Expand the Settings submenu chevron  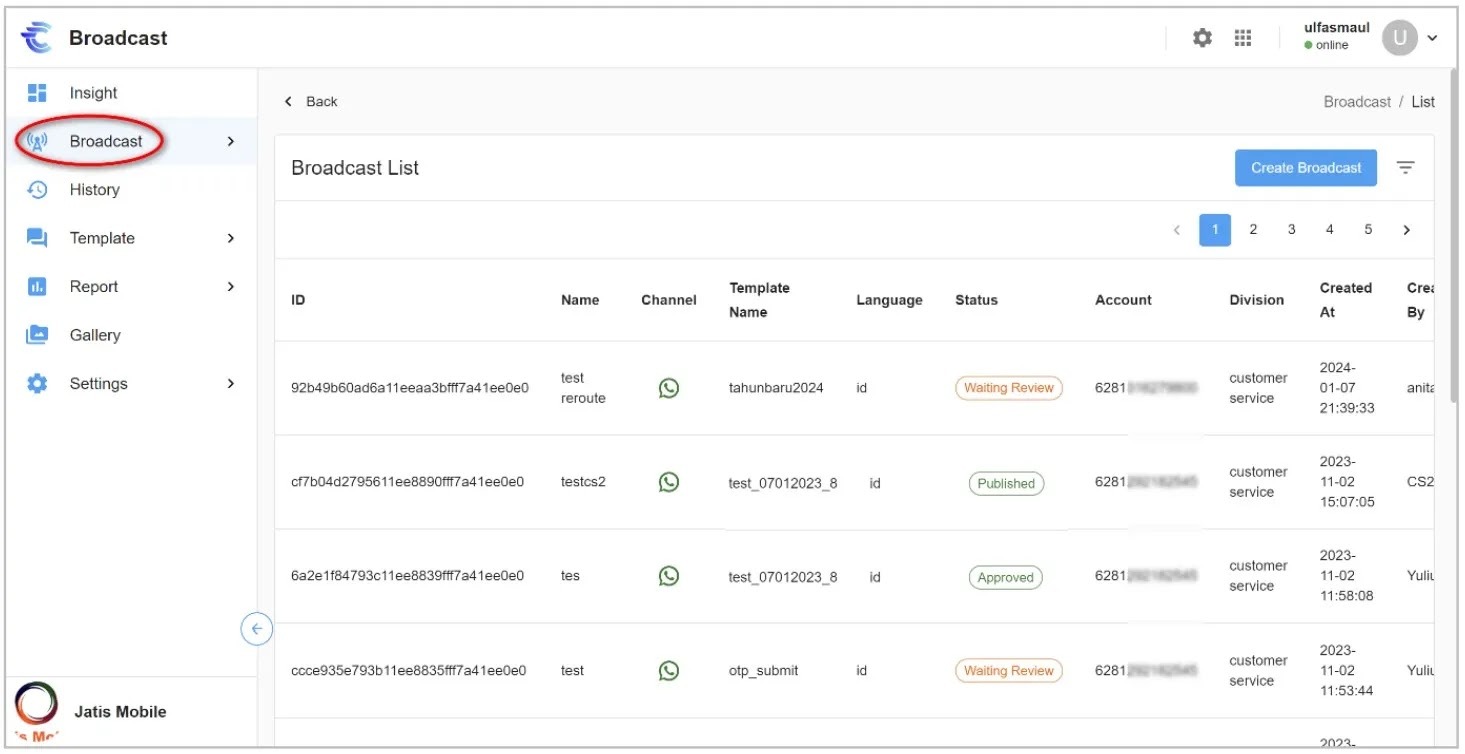(x=231, y=383)
